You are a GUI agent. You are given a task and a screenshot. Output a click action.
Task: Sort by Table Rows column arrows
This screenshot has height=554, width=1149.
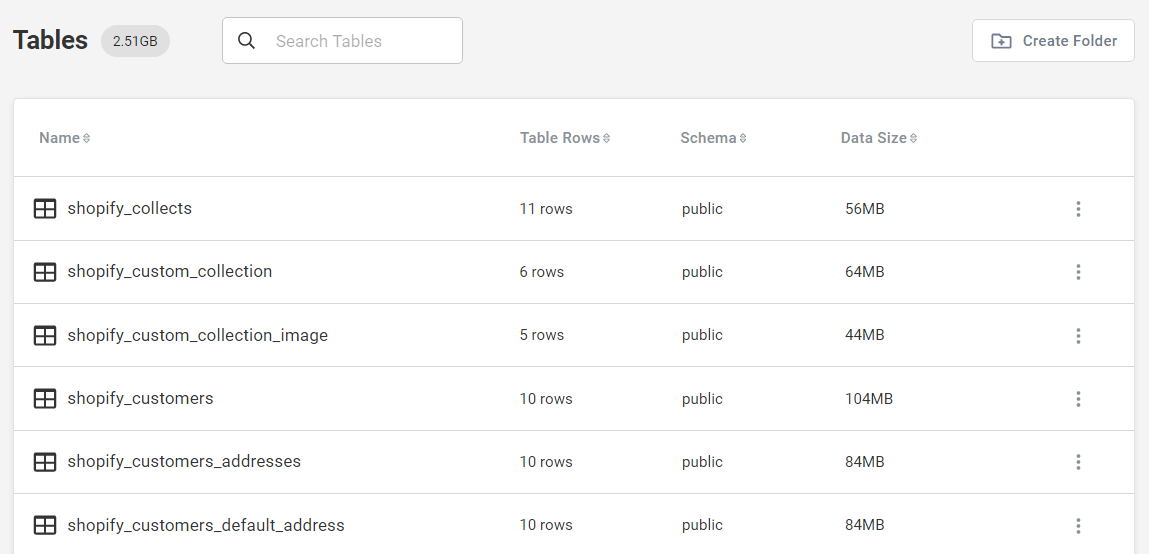coord(607,138)
